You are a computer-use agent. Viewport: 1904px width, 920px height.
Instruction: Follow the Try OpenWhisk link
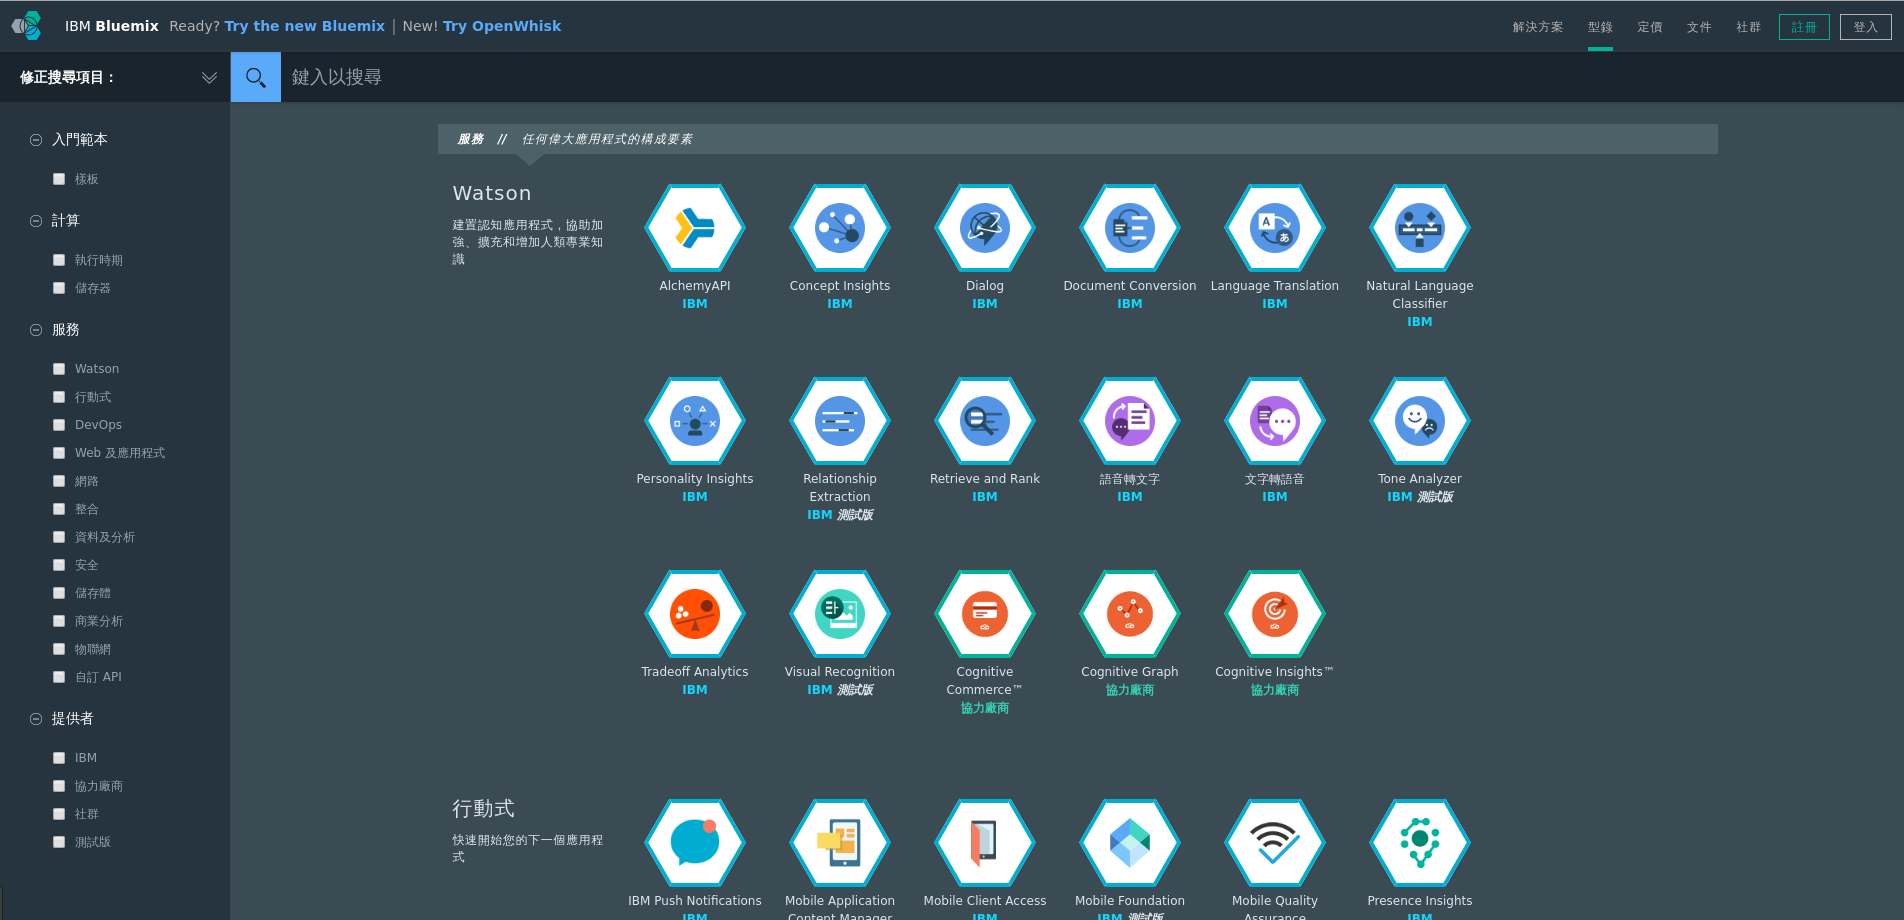502,26
